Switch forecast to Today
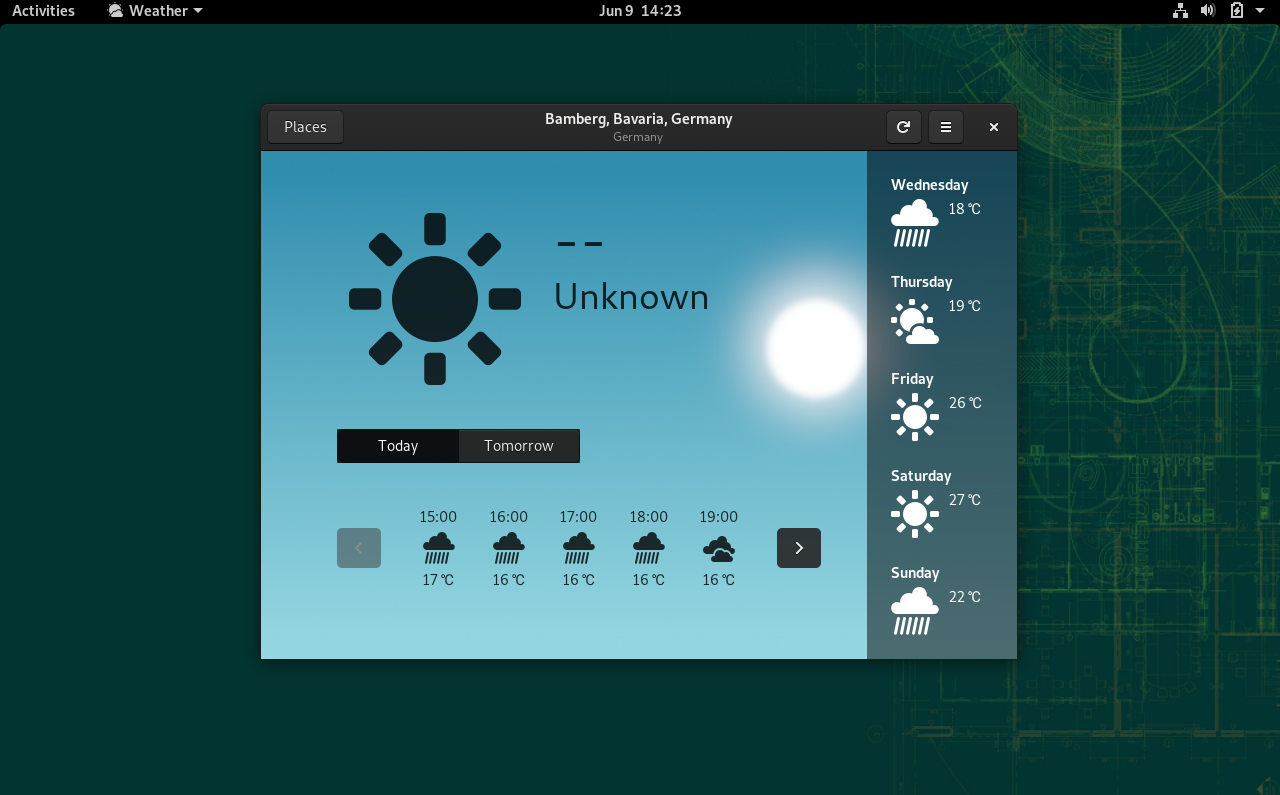The width and height of the screenshot is (1280, 795). [398, 446]
